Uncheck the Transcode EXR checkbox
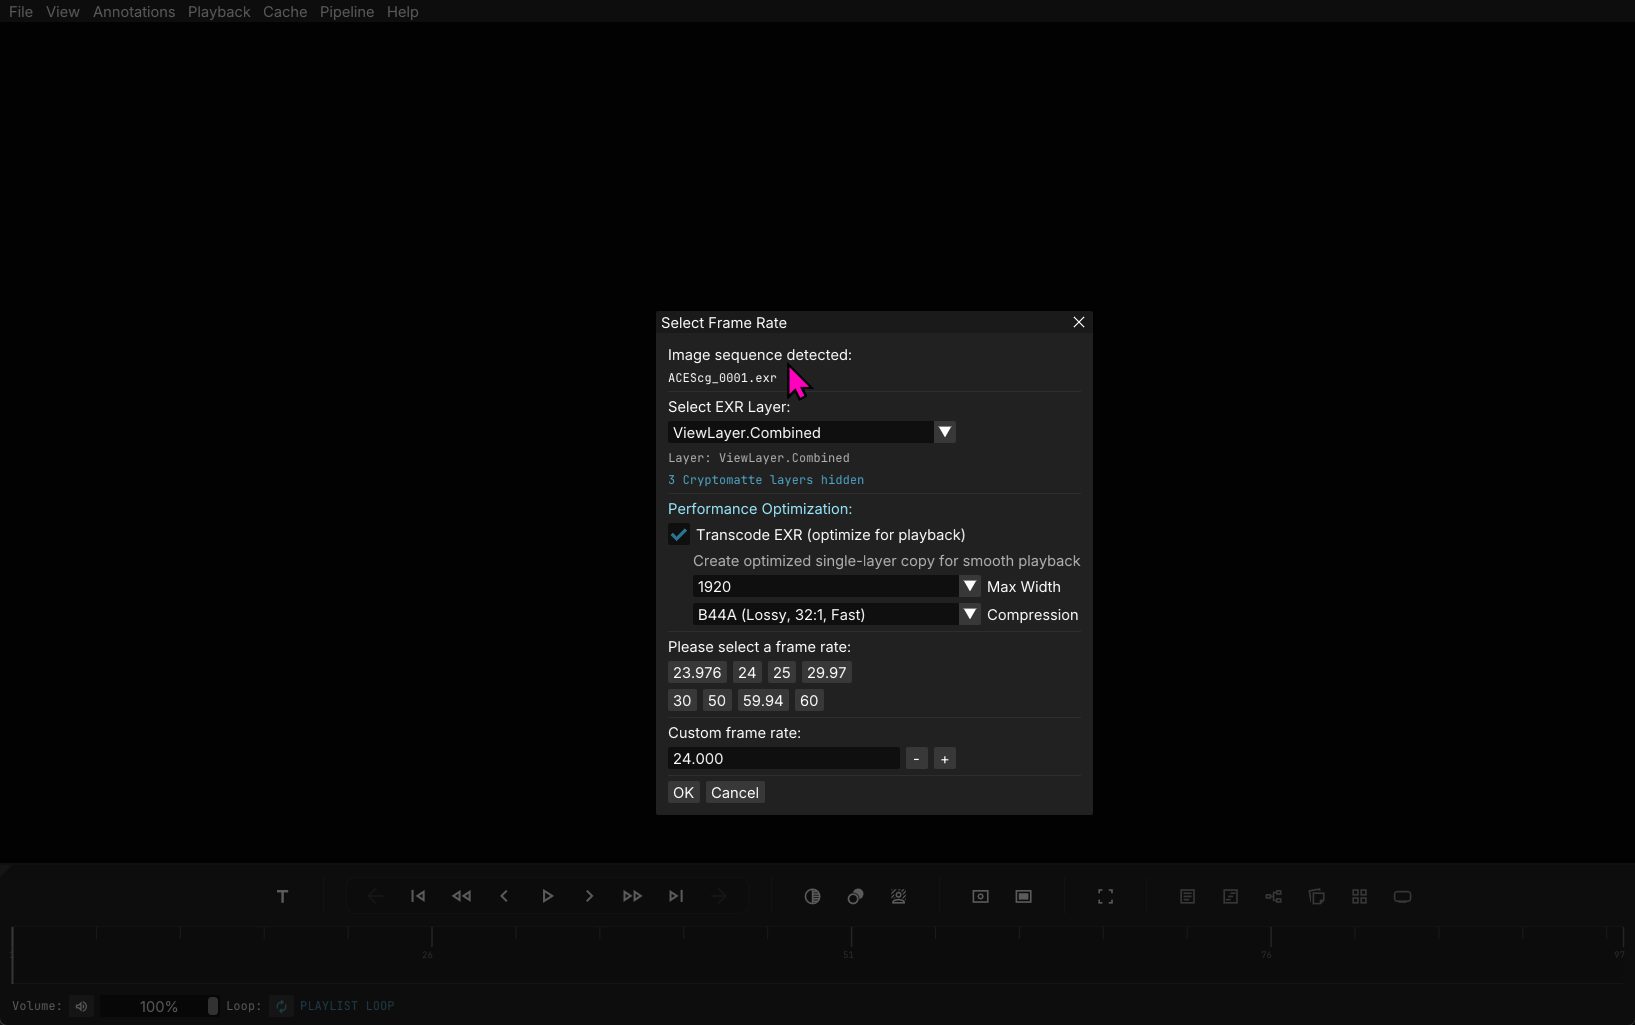1635x1025 pixels. (x=679, y=535)
